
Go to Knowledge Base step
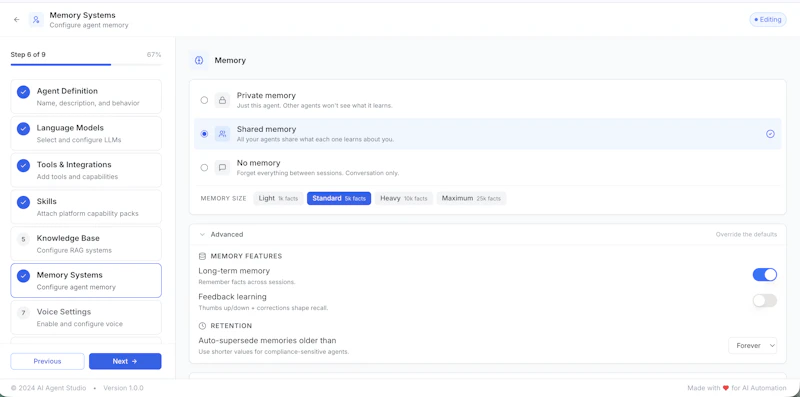point(86,243)
